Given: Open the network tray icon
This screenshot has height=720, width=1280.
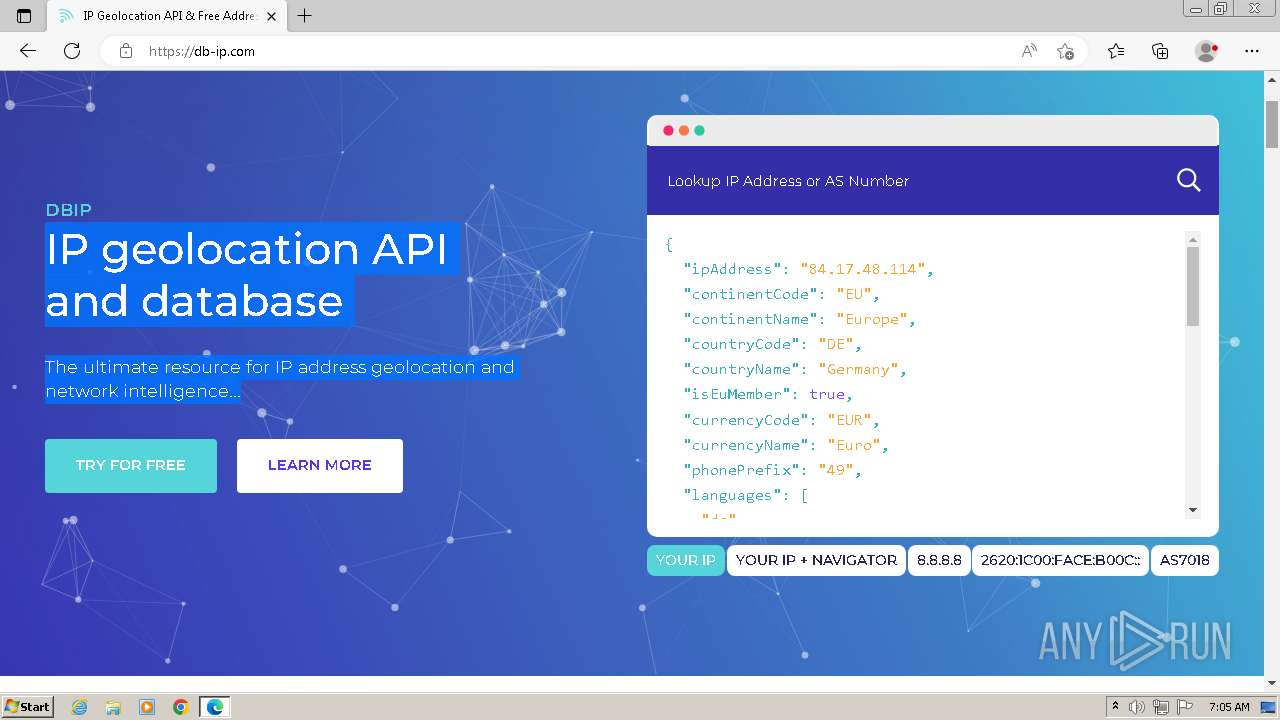Looking at the screenshot, I should pyautogui.click(x=1161, y=707).
